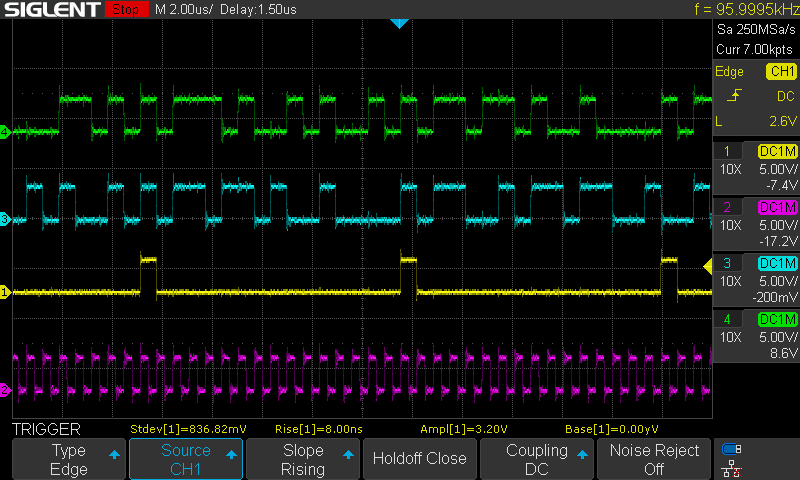Expand the Slope Rising options
Viewport: 800px width, 480px height.
point(303,459)
